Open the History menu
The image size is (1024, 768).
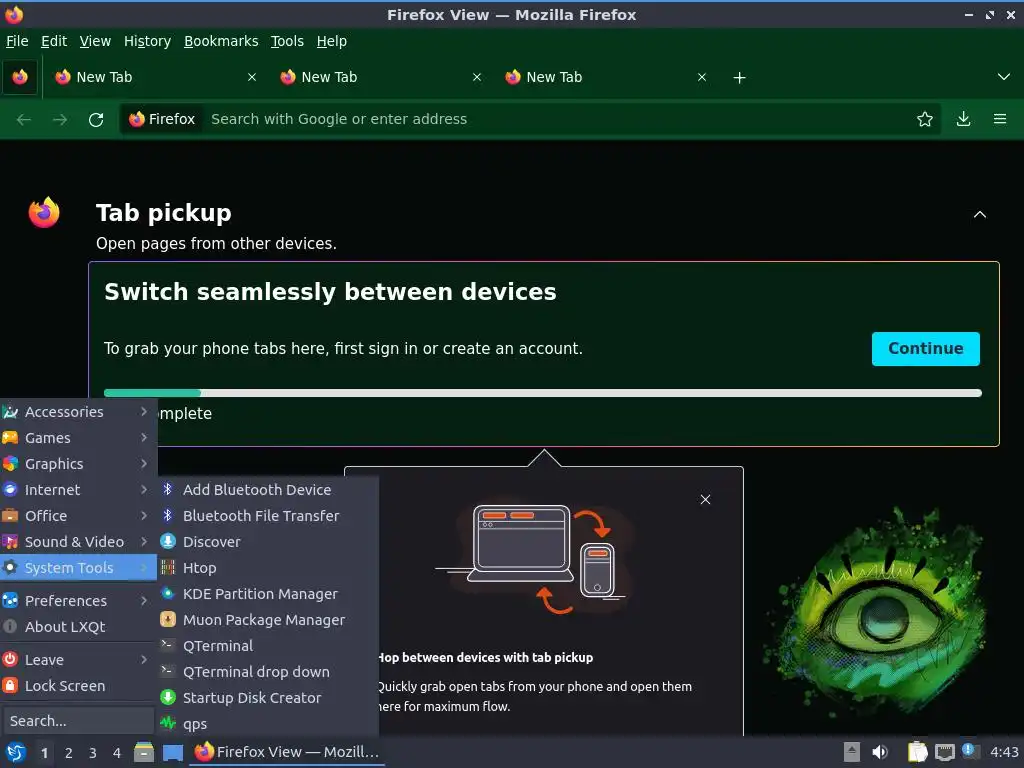(147, 41)
